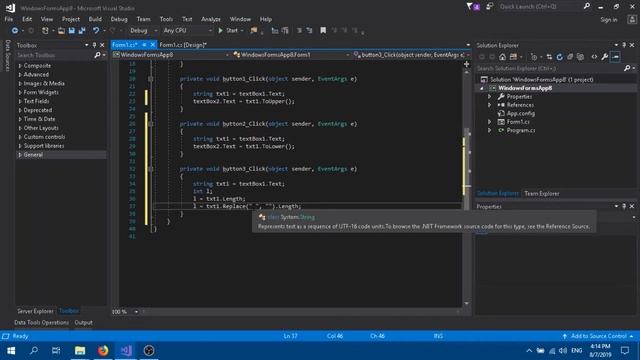Pin the Solution Explorer panel with the pushpin

coord(624,45)
